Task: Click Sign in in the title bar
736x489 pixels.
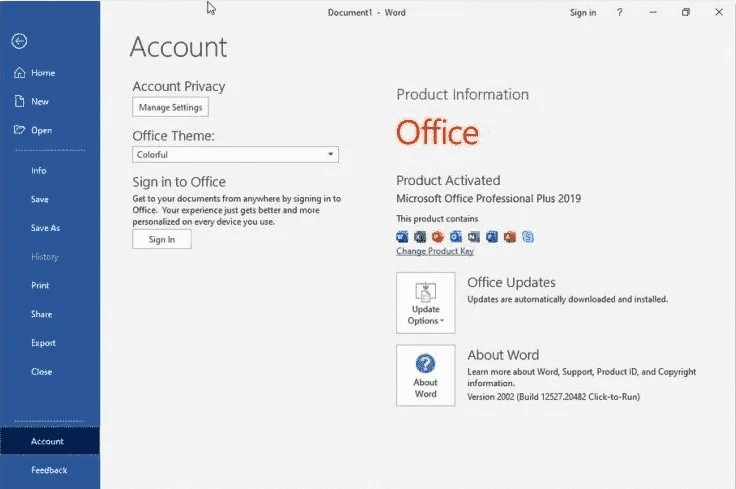Action: tap(583, 13)
